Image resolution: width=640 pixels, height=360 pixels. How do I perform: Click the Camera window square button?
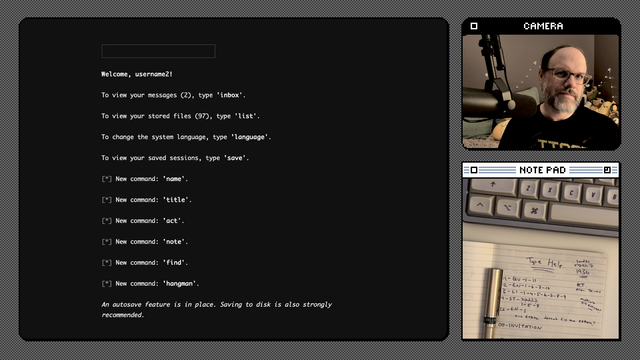(x=474, y=26)
